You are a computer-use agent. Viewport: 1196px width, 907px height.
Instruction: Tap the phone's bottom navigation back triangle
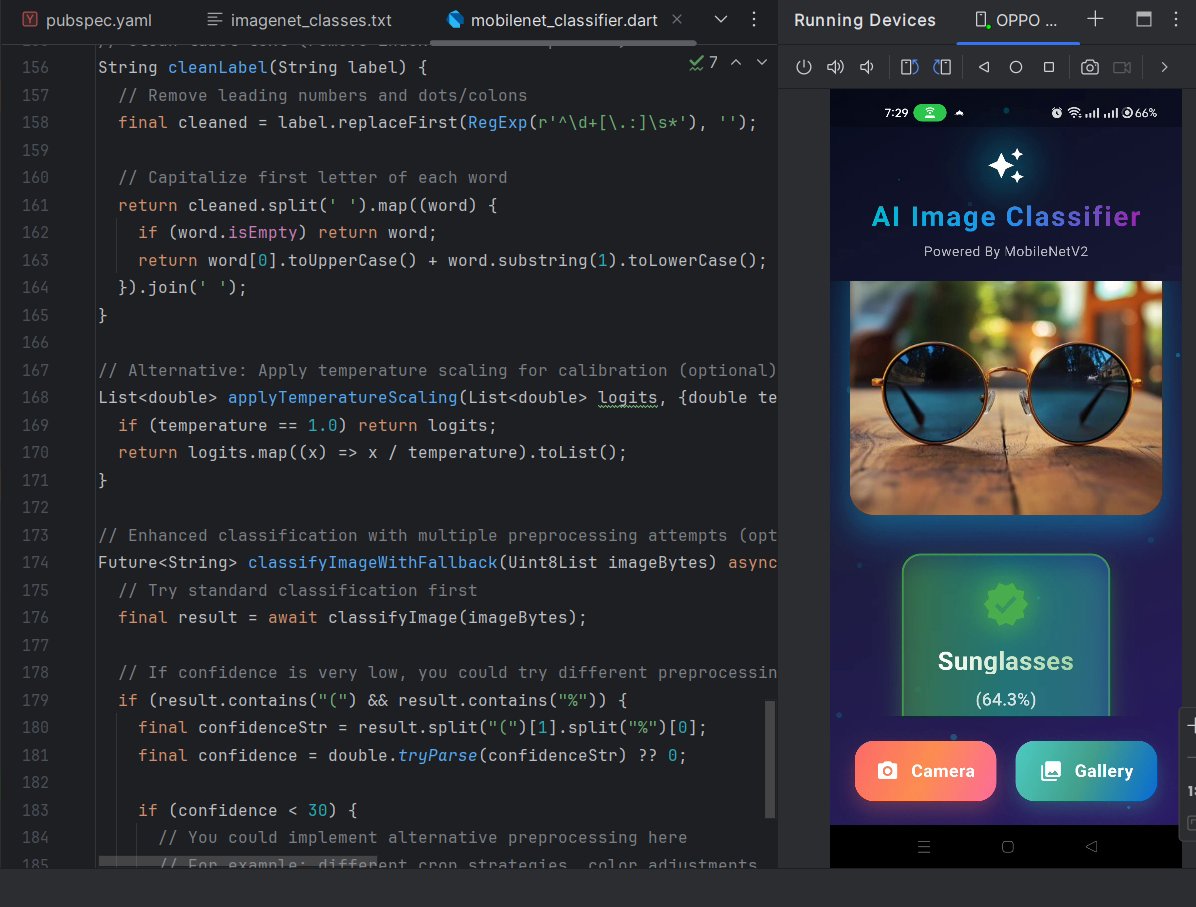pos(1092,847)
